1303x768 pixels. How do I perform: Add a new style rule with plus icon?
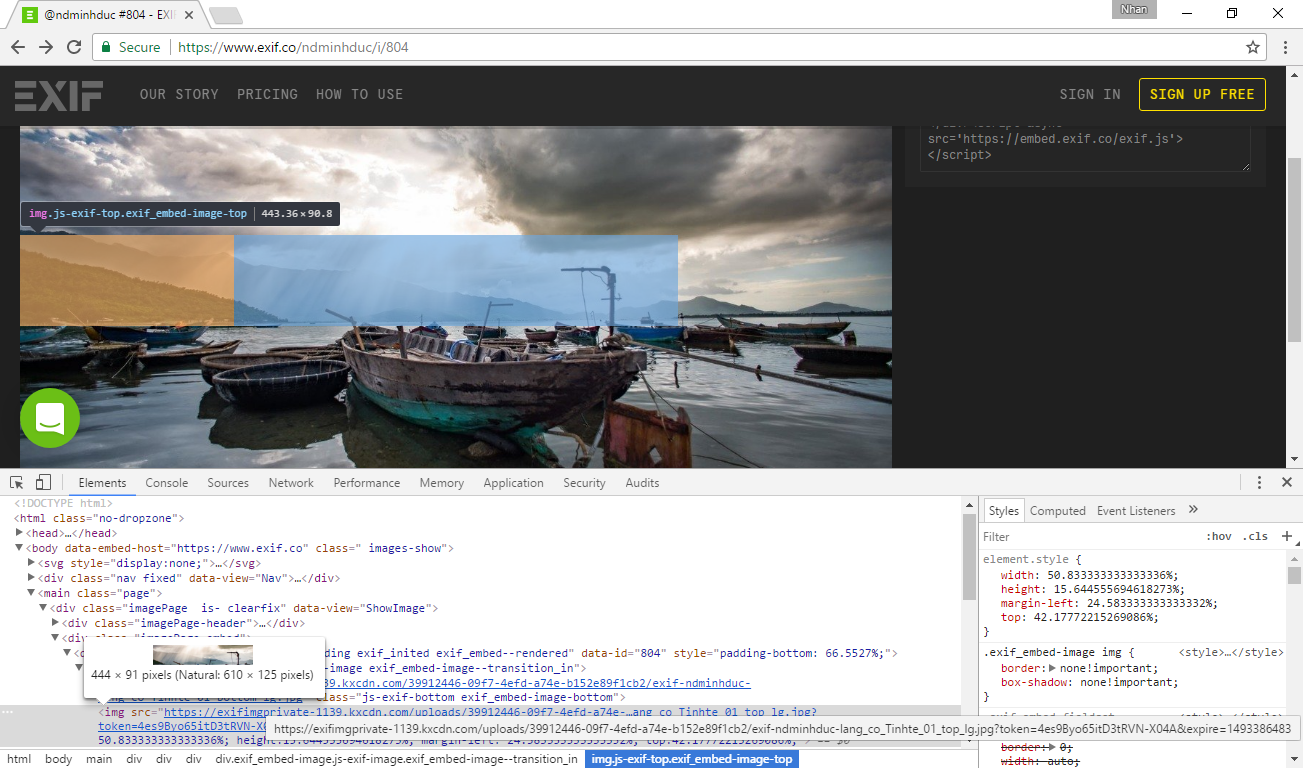click(1287, 536)
